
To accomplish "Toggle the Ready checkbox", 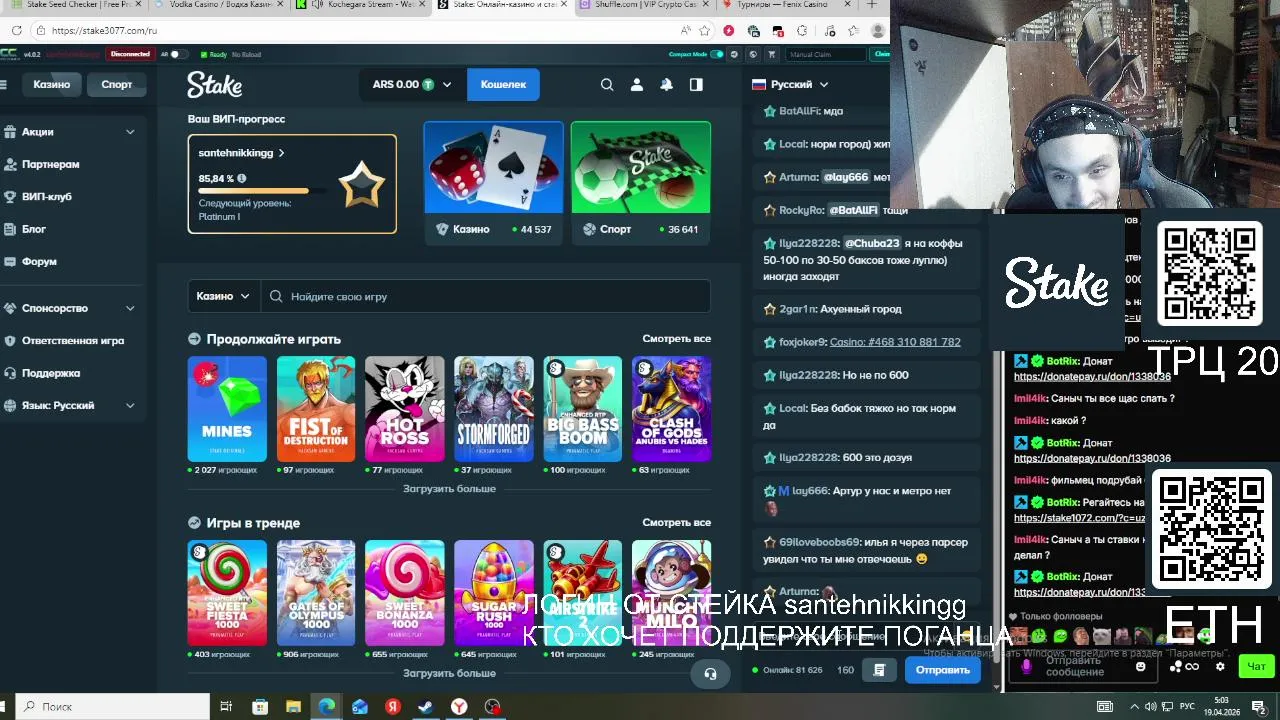I will (204, 54).
